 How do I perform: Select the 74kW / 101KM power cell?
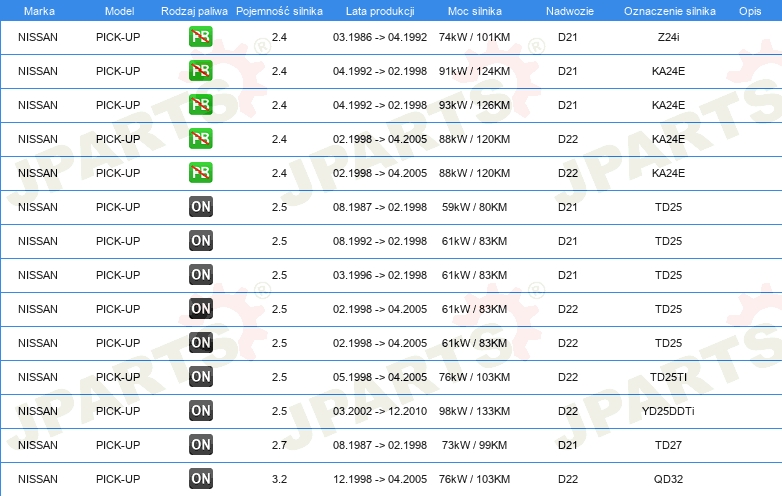pyautogui.click(x=474, y=37)
